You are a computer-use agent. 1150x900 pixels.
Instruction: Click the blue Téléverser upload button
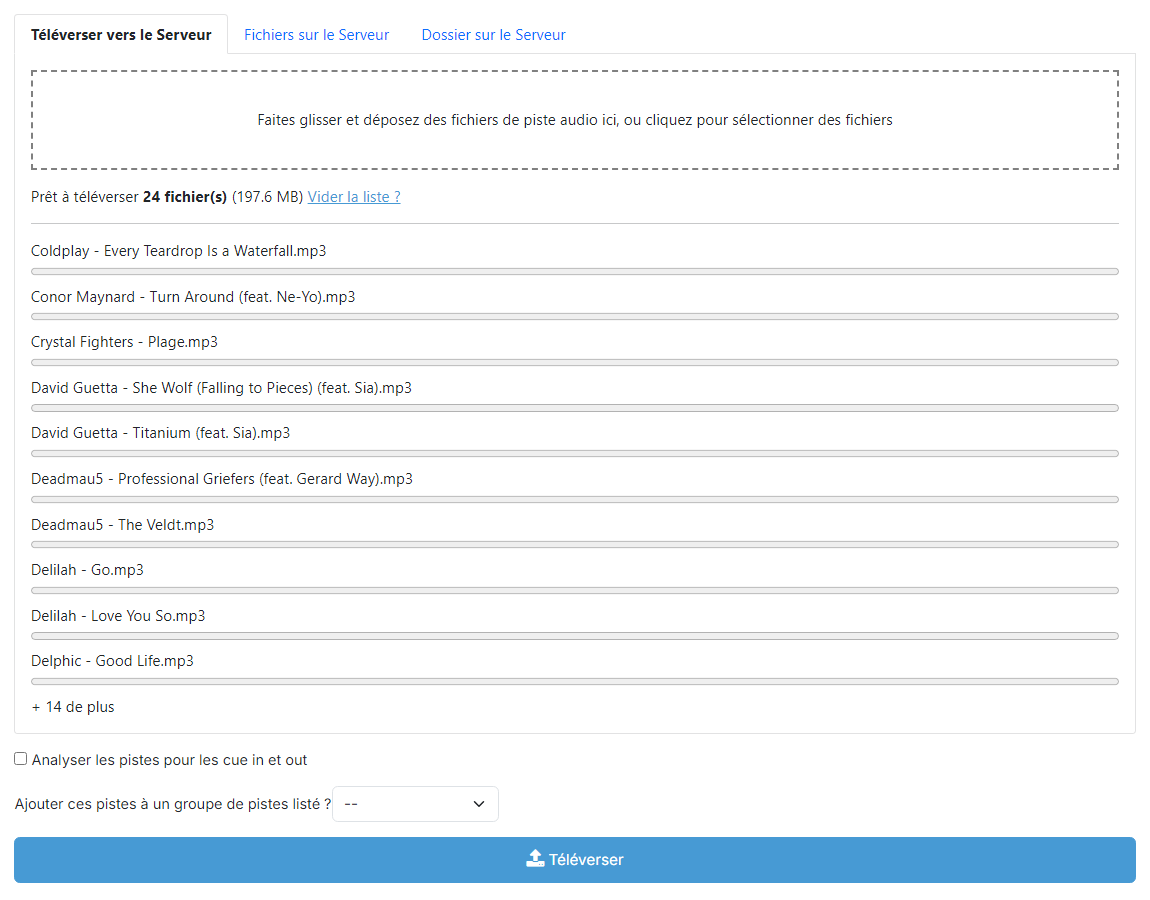(575, 860)
